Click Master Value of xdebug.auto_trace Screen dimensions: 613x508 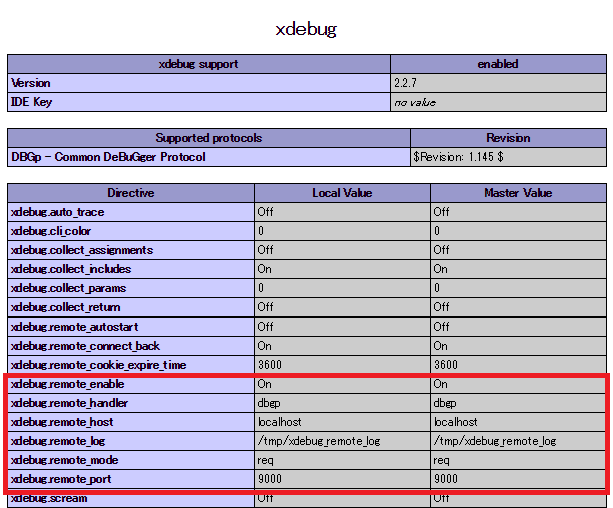click(518, 212)
